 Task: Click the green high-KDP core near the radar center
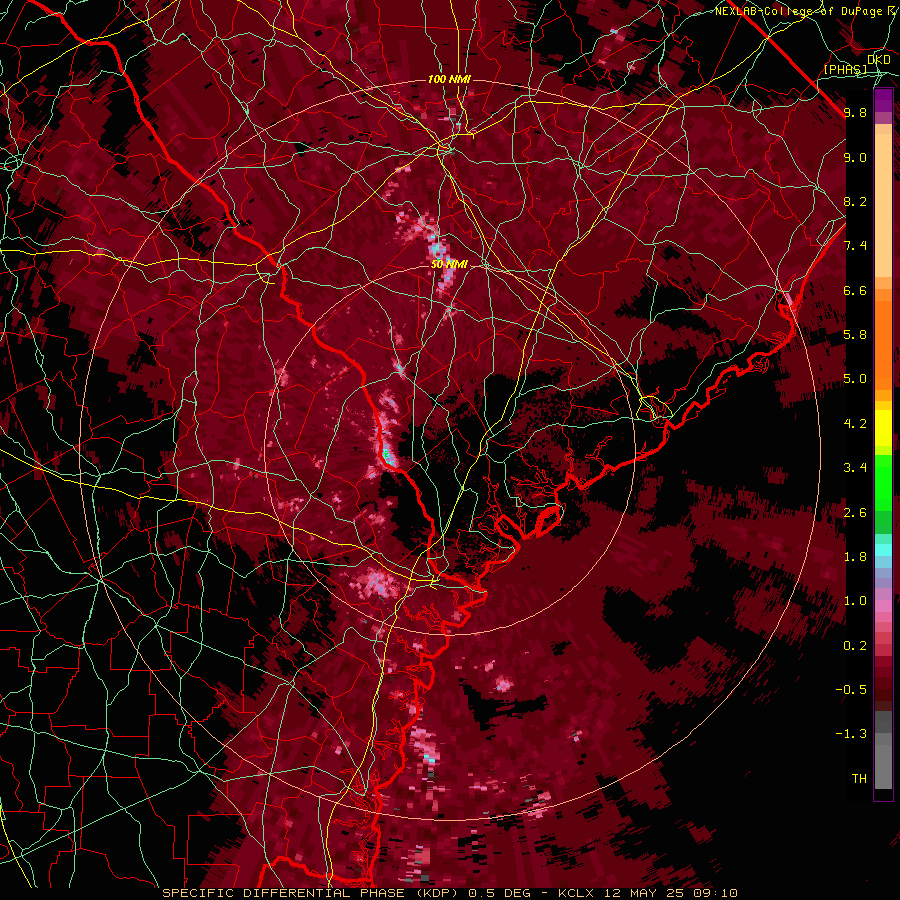386,454
